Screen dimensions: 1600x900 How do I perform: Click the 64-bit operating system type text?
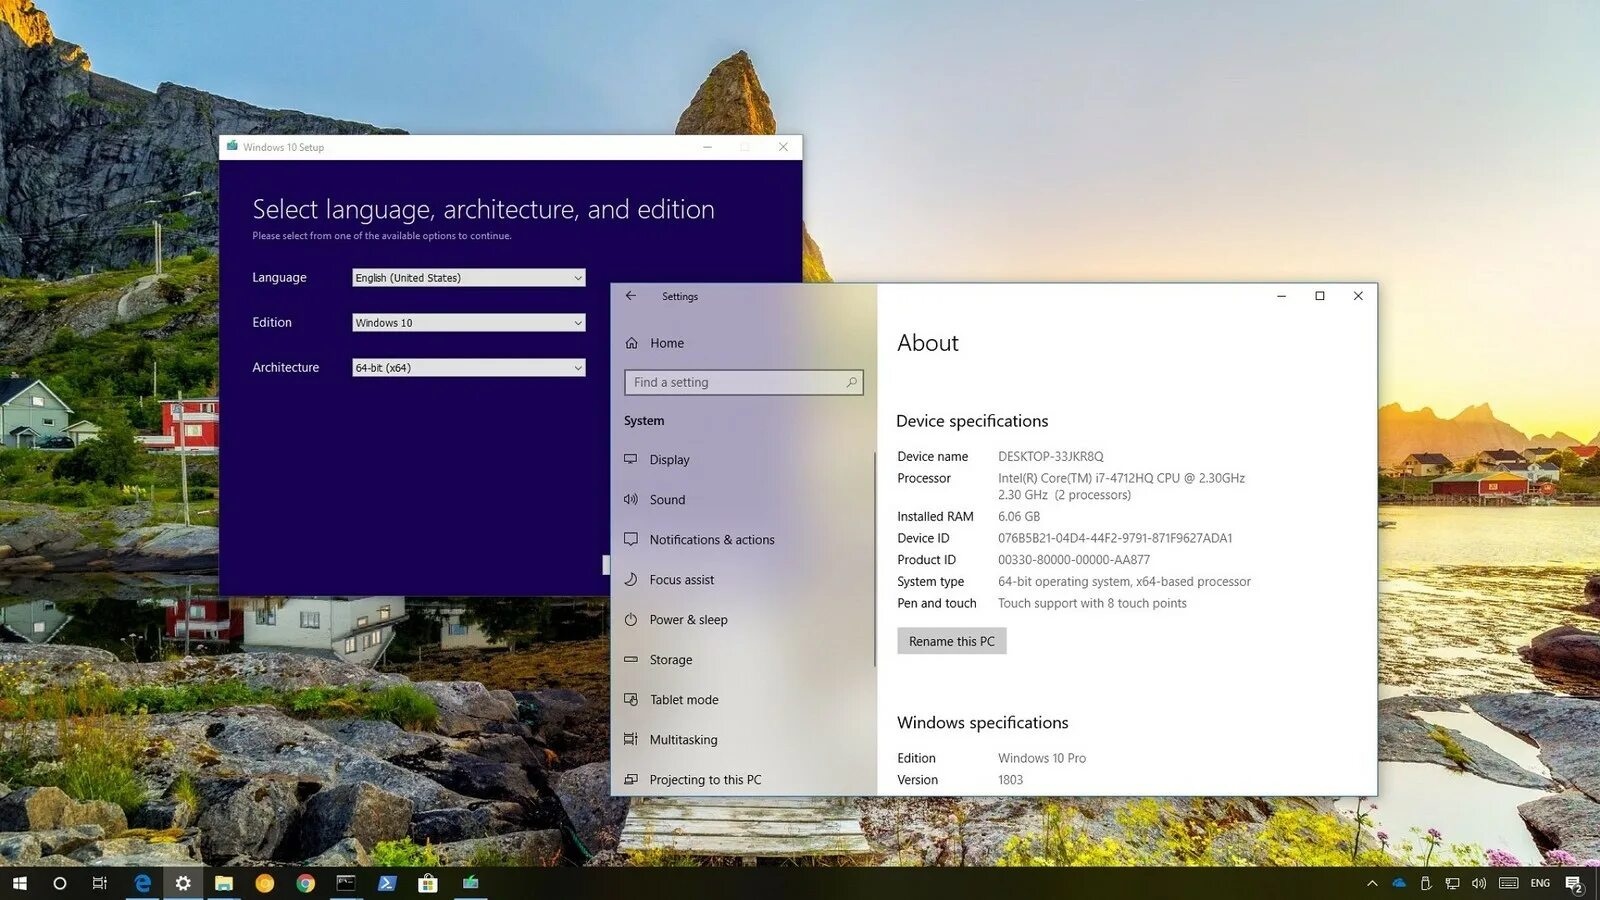[1124, 582]
